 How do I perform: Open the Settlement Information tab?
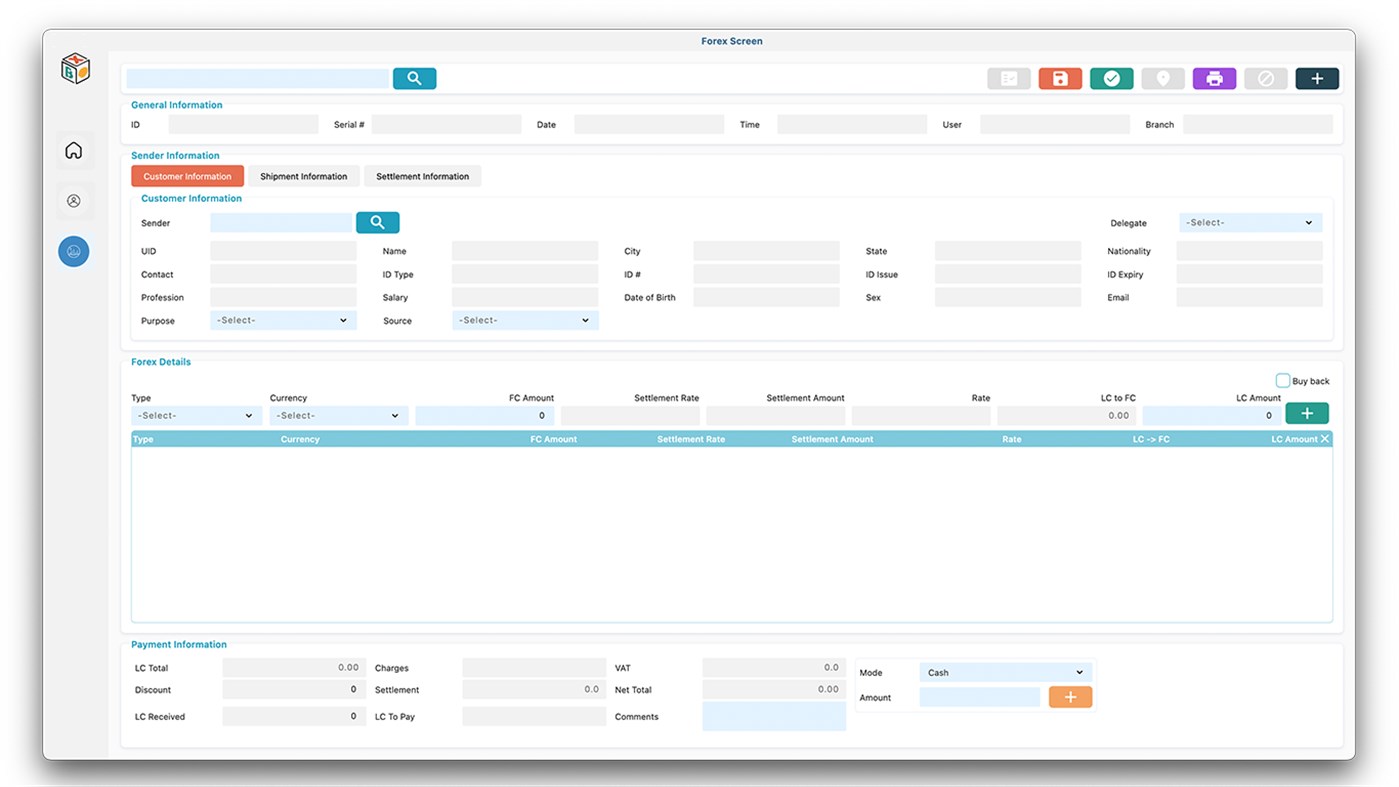coord(422,175)
